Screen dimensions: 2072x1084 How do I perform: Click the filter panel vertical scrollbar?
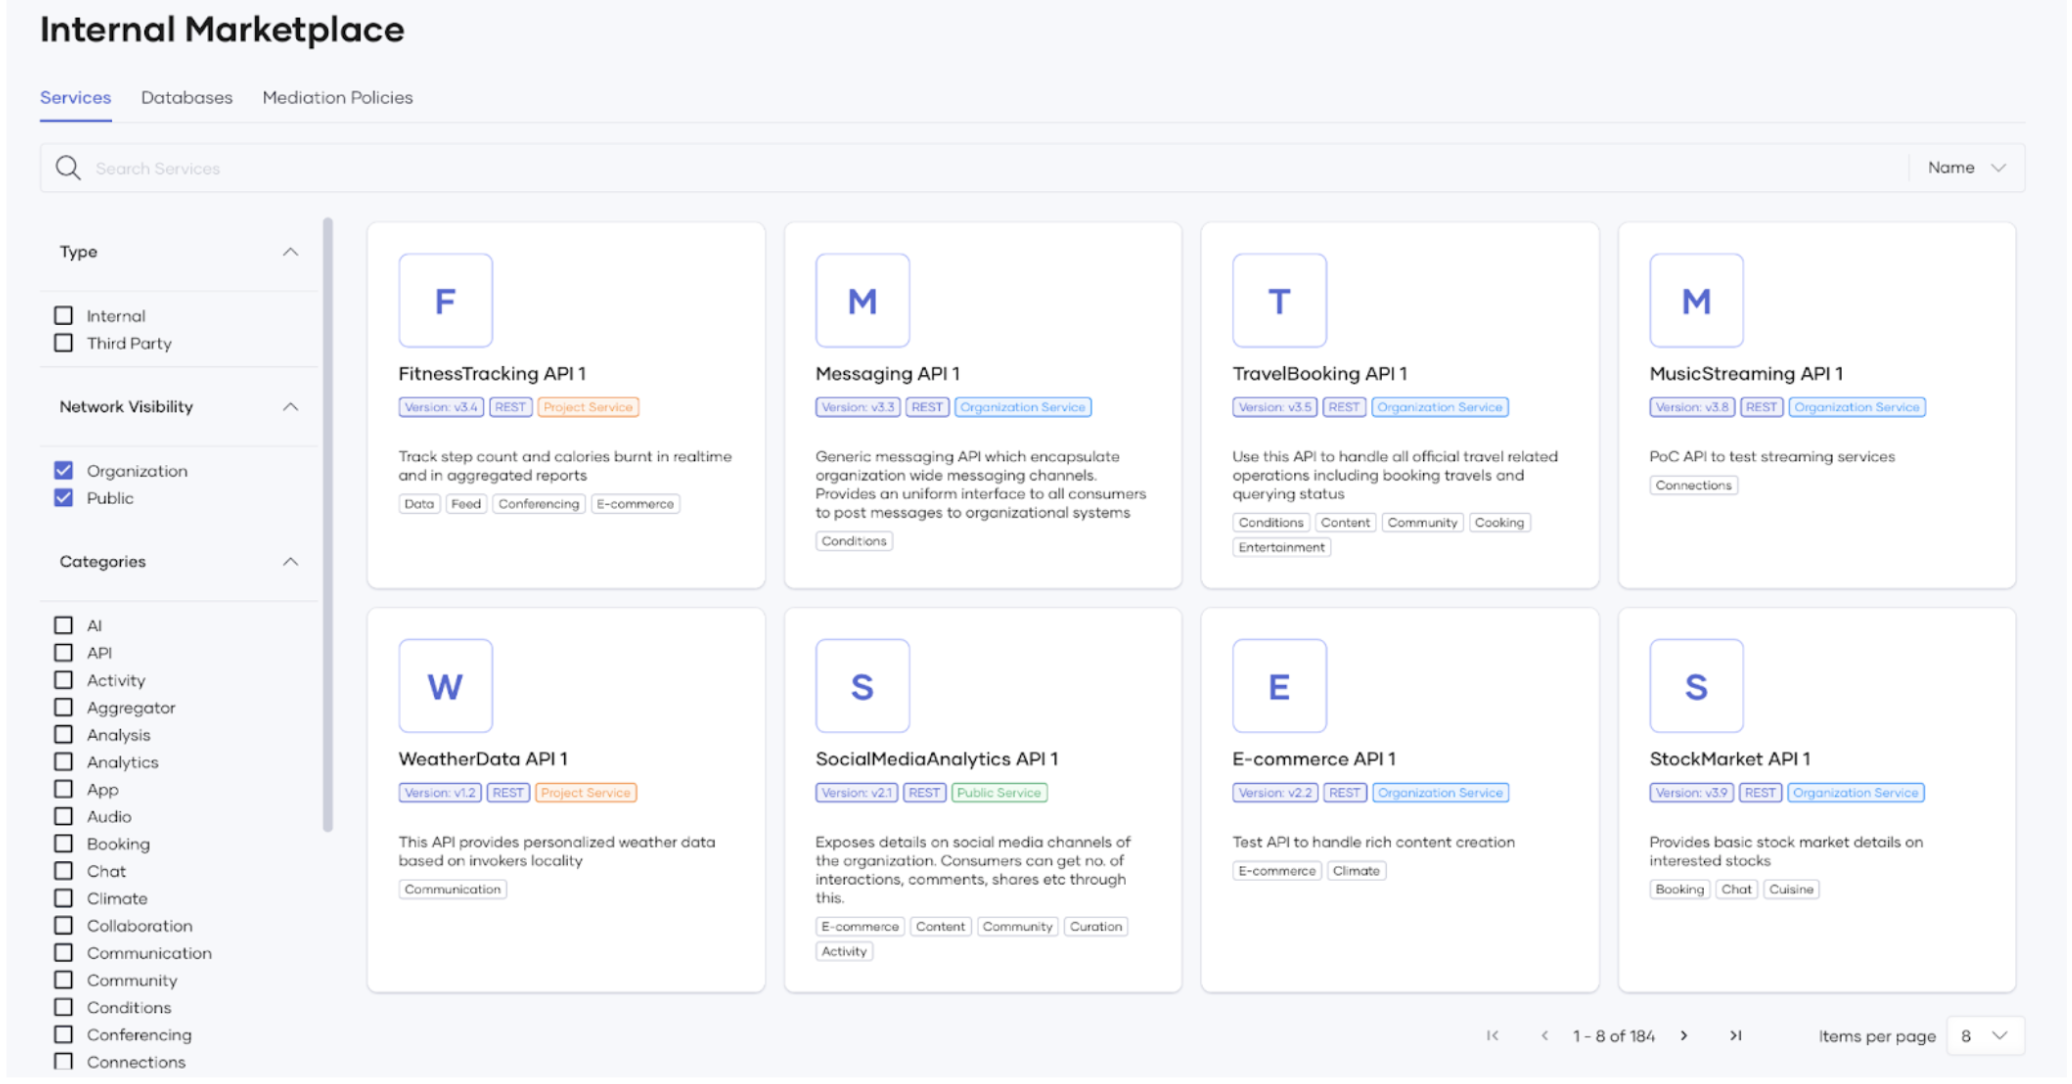[328, 524]
